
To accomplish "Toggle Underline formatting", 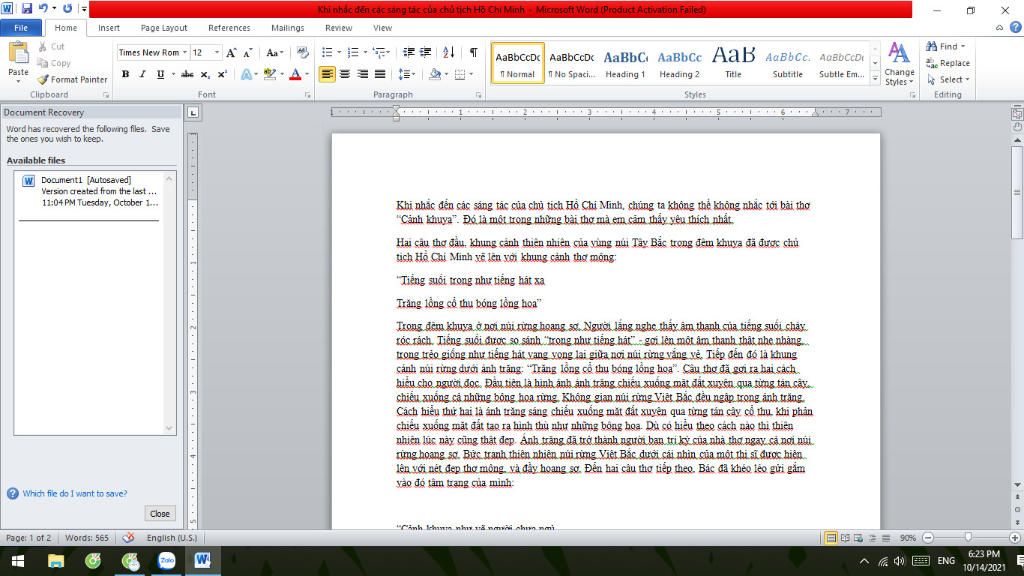I will (160, 74).
